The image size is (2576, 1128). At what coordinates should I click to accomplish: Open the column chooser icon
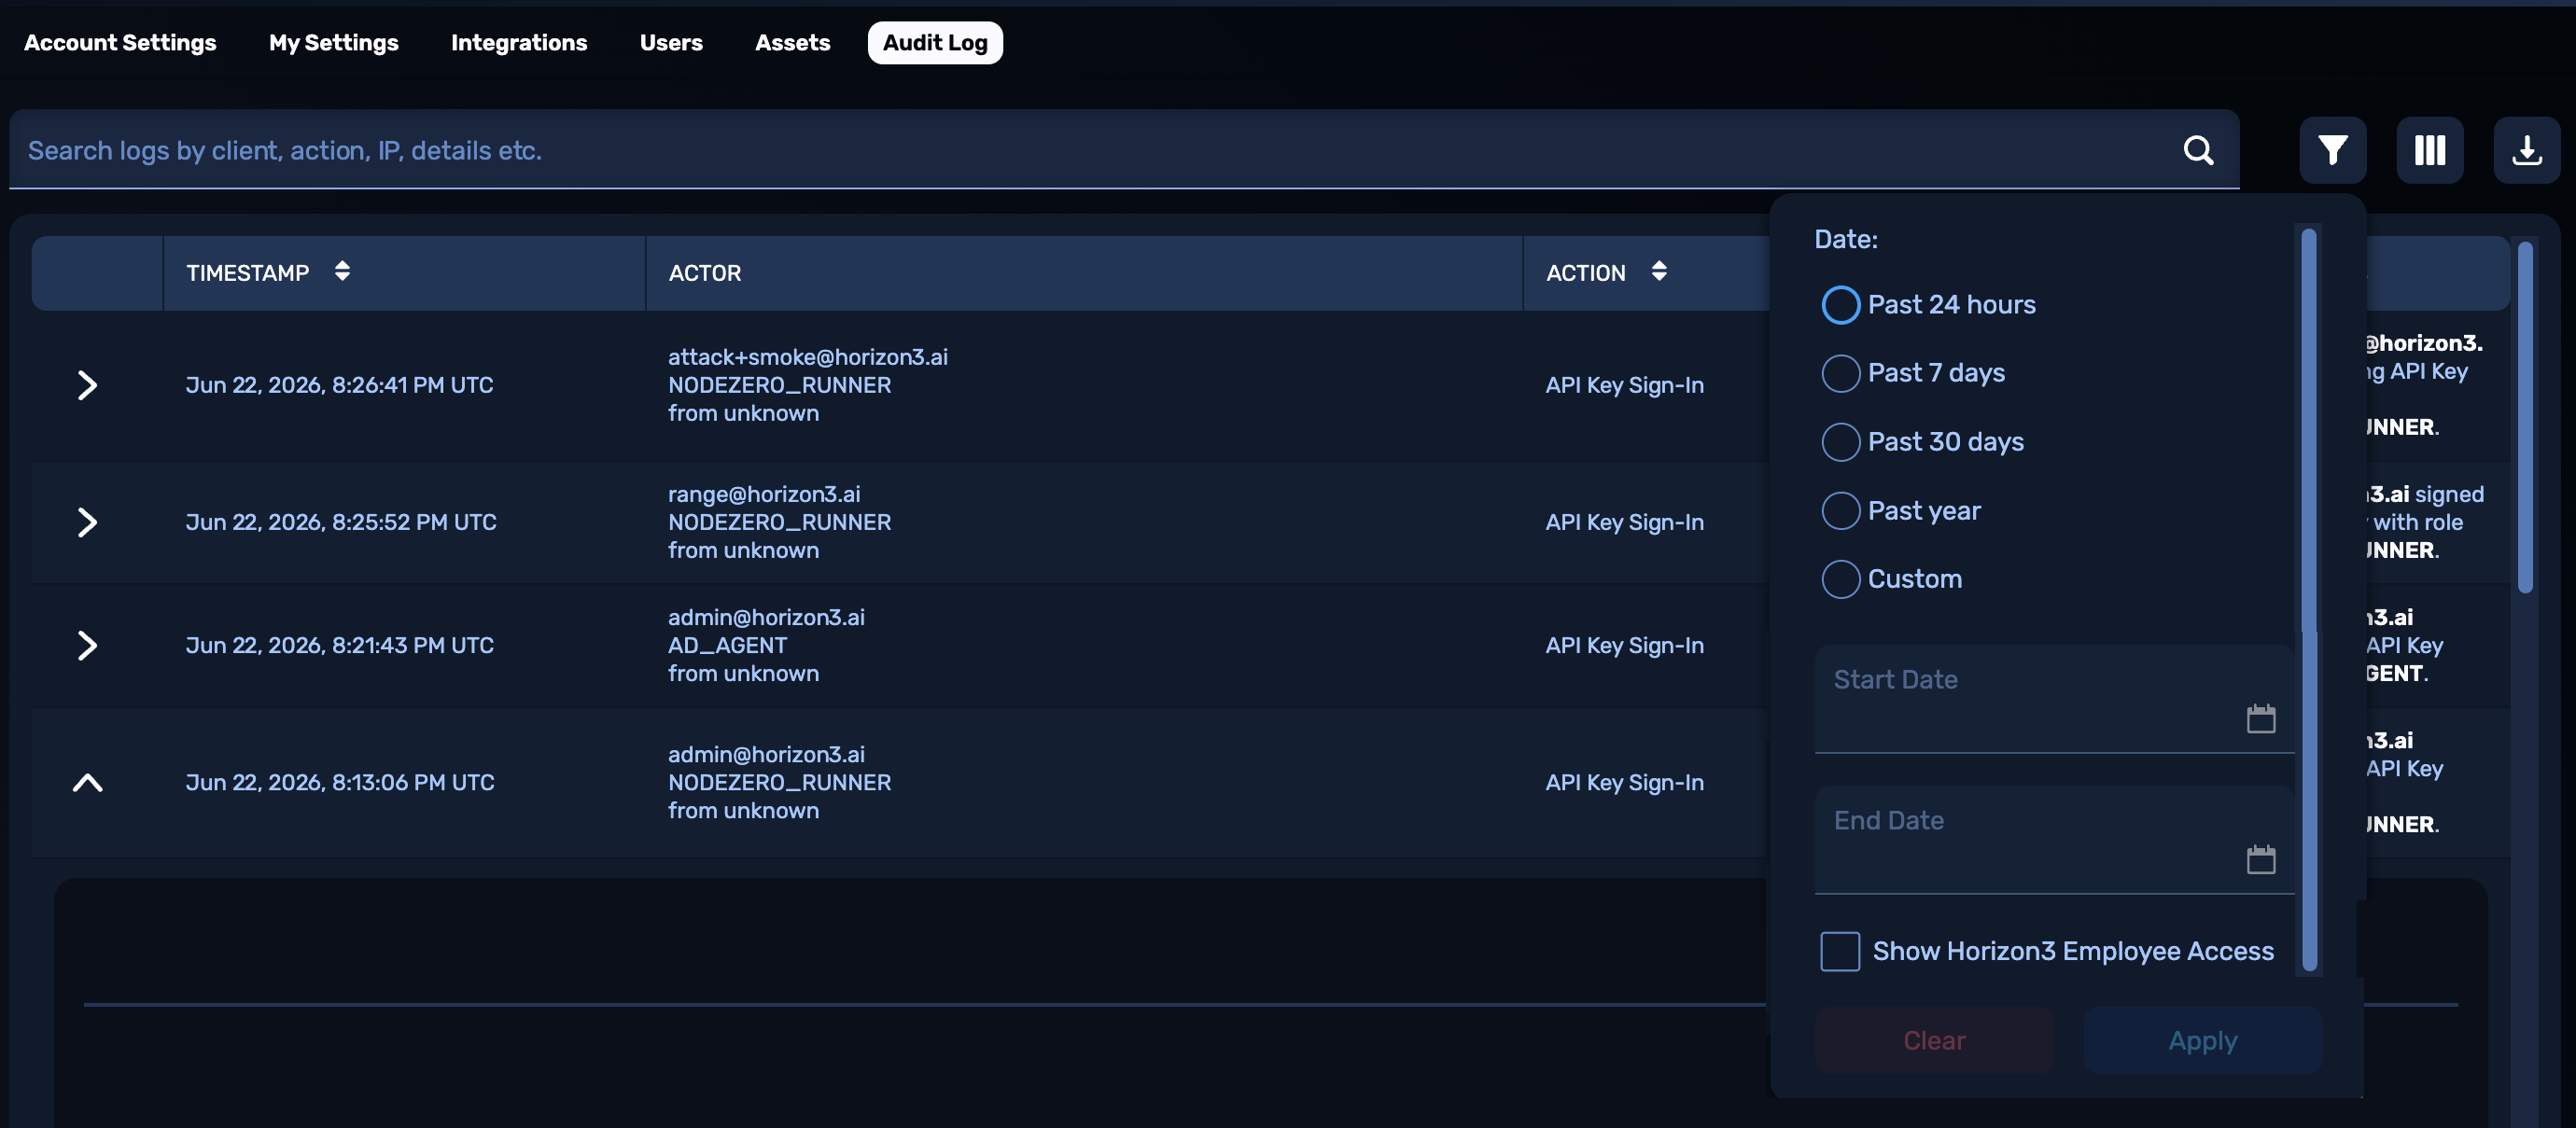coord(2430,150)
